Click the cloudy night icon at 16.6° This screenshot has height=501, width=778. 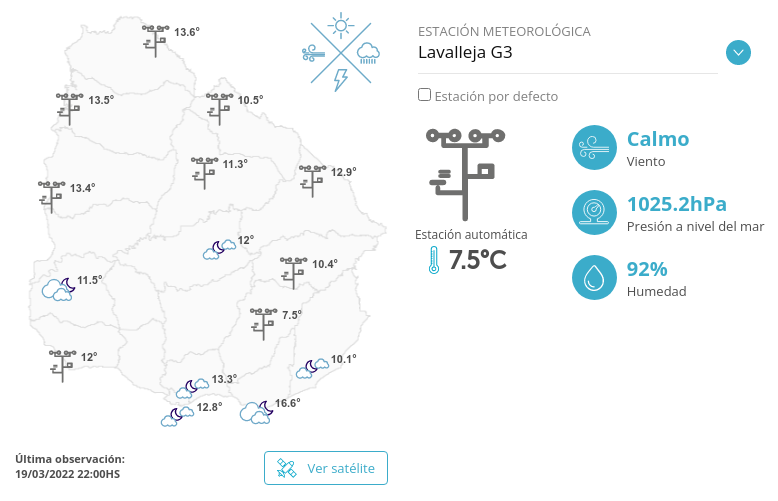pyautogui.click(x=257, y=412)
